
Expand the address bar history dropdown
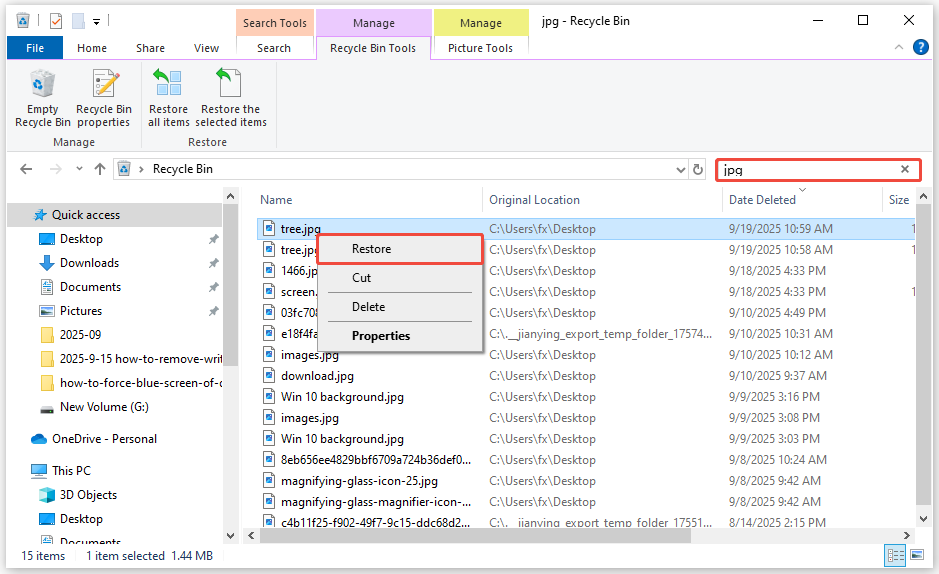coord(680,170)
